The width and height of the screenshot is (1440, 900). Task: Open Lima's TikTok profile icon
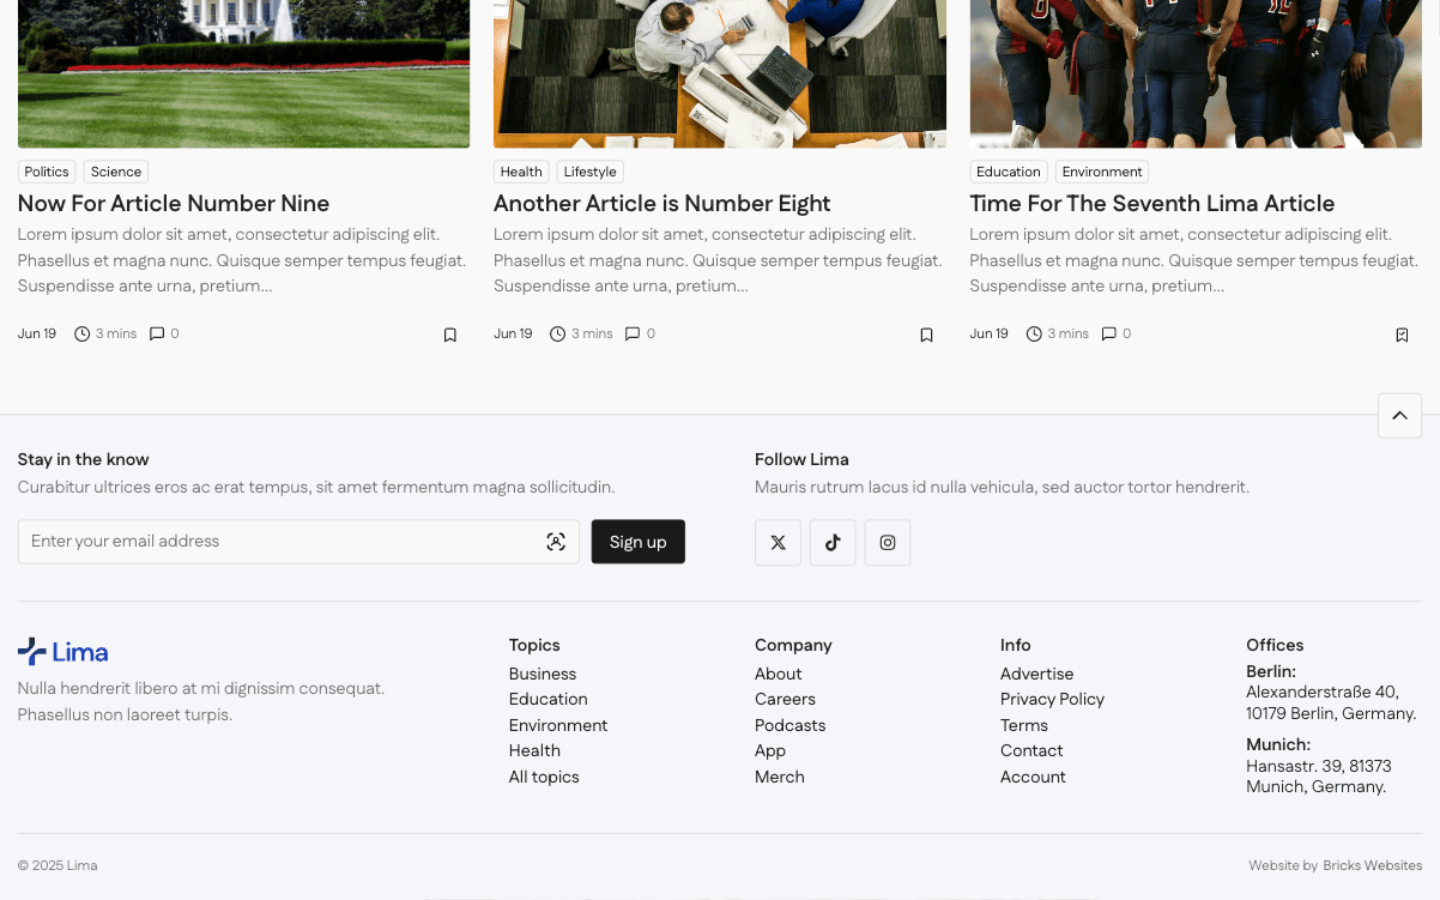832,542
